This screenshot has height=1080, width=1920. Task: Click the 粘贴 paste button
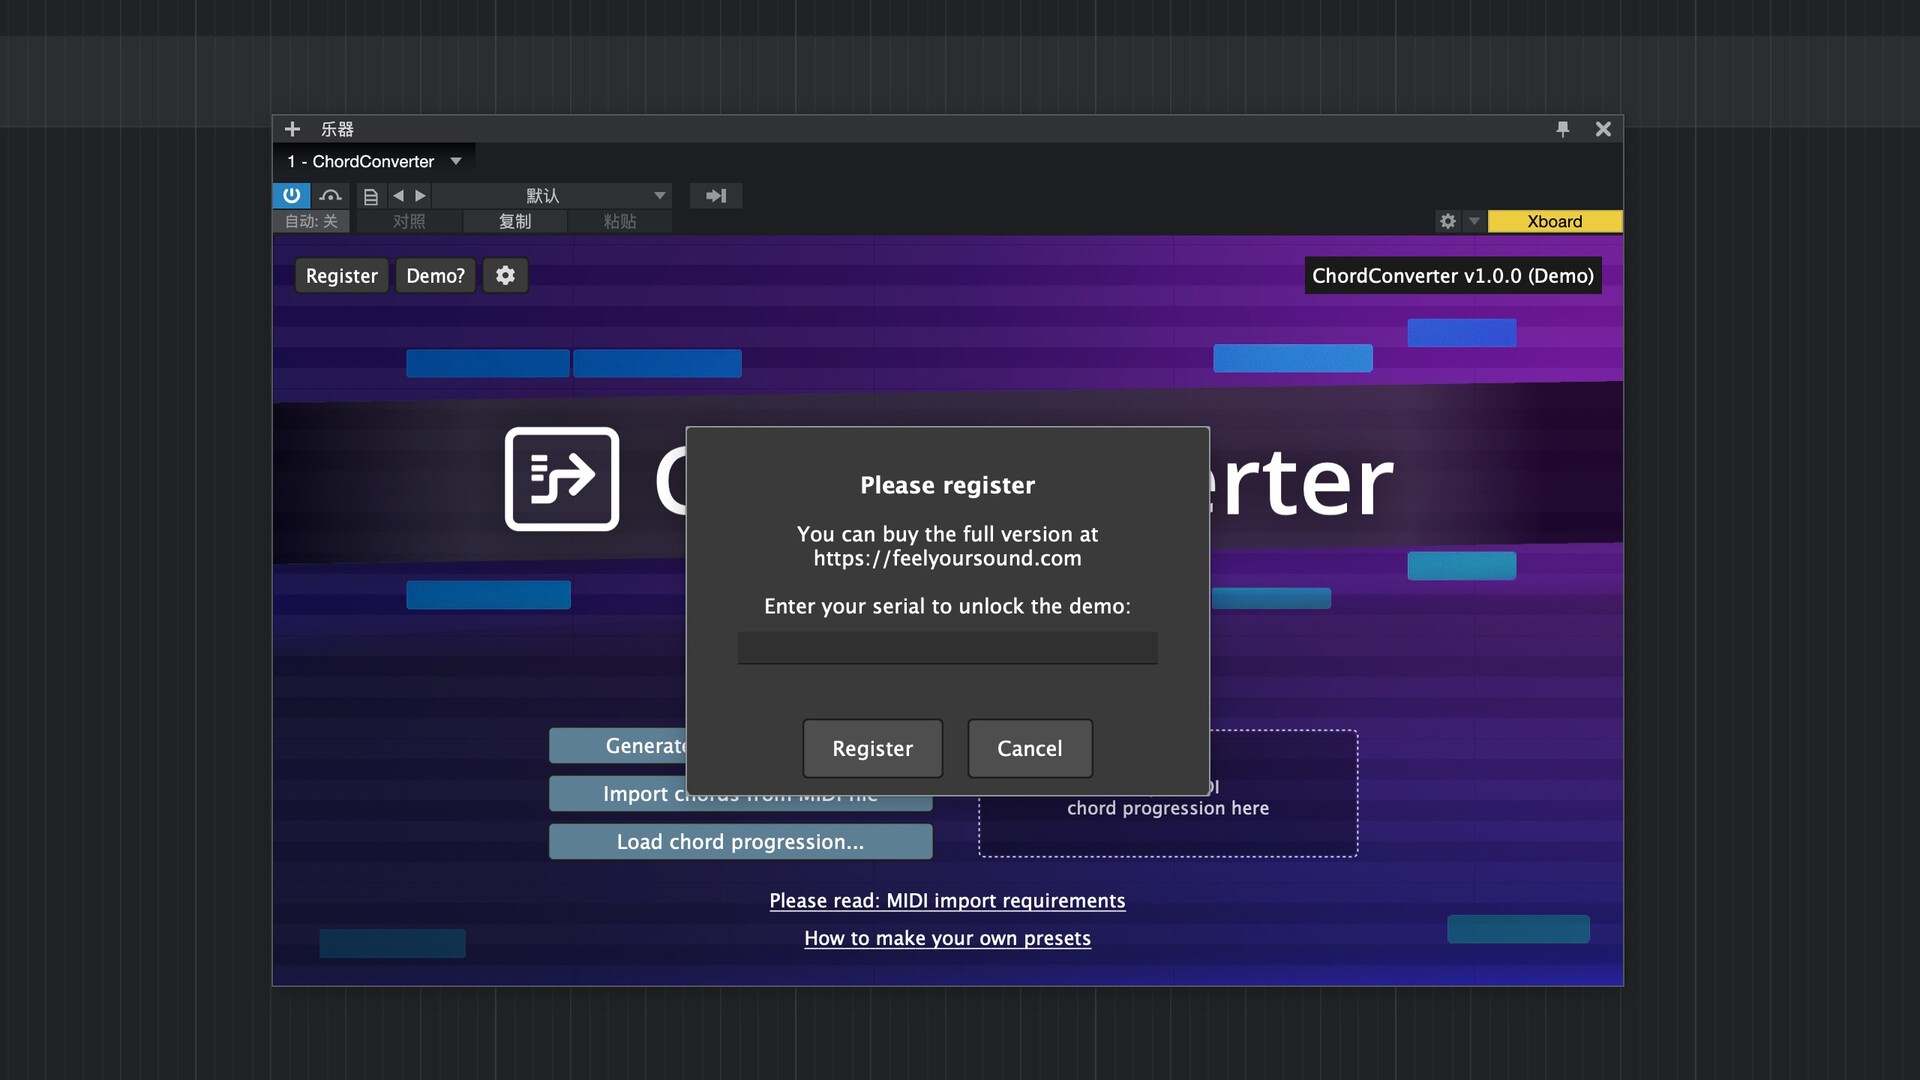pyautogui.click(x=620, y=221)
